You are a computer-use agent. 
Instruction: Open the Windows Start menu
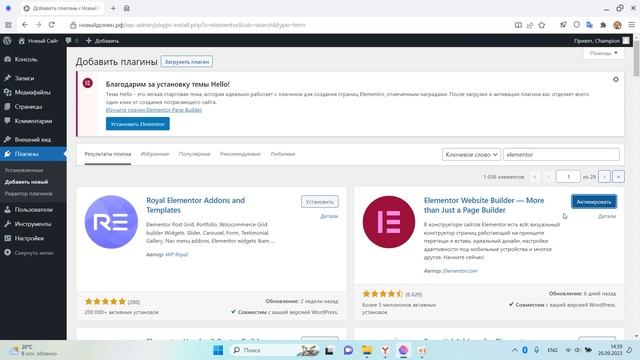(x=218, y=350)
